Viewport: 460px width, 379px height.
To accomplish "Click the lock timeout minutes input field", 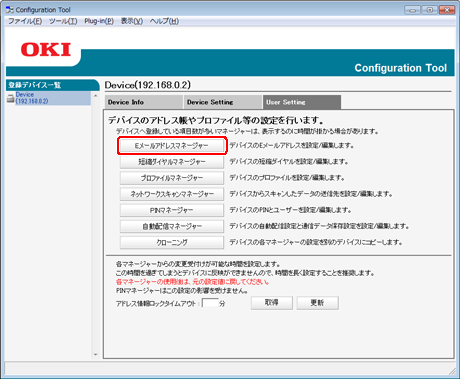I will 210,303.
